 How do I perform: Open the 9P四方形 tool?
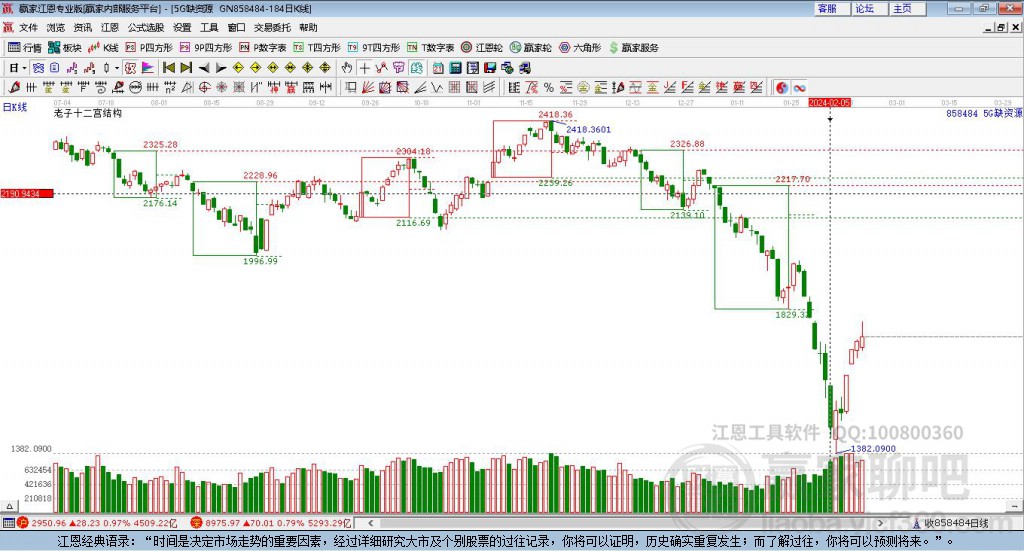[x=206, y=48]
